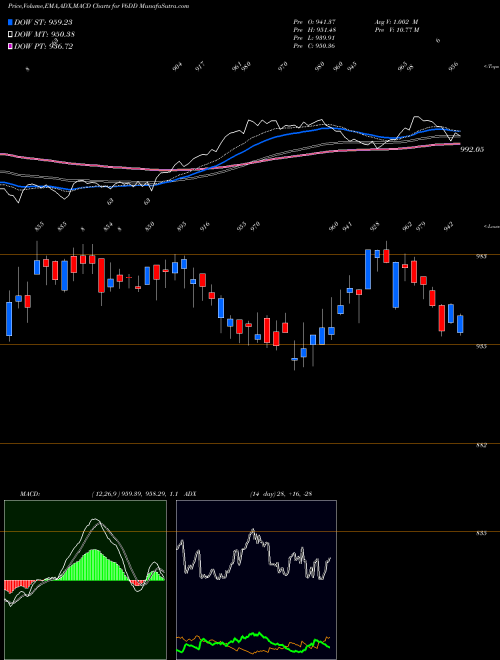Select the 'DOW MT: 950.38' legend text
This screenshot has height=660, width=500.
tap(45, 35)
